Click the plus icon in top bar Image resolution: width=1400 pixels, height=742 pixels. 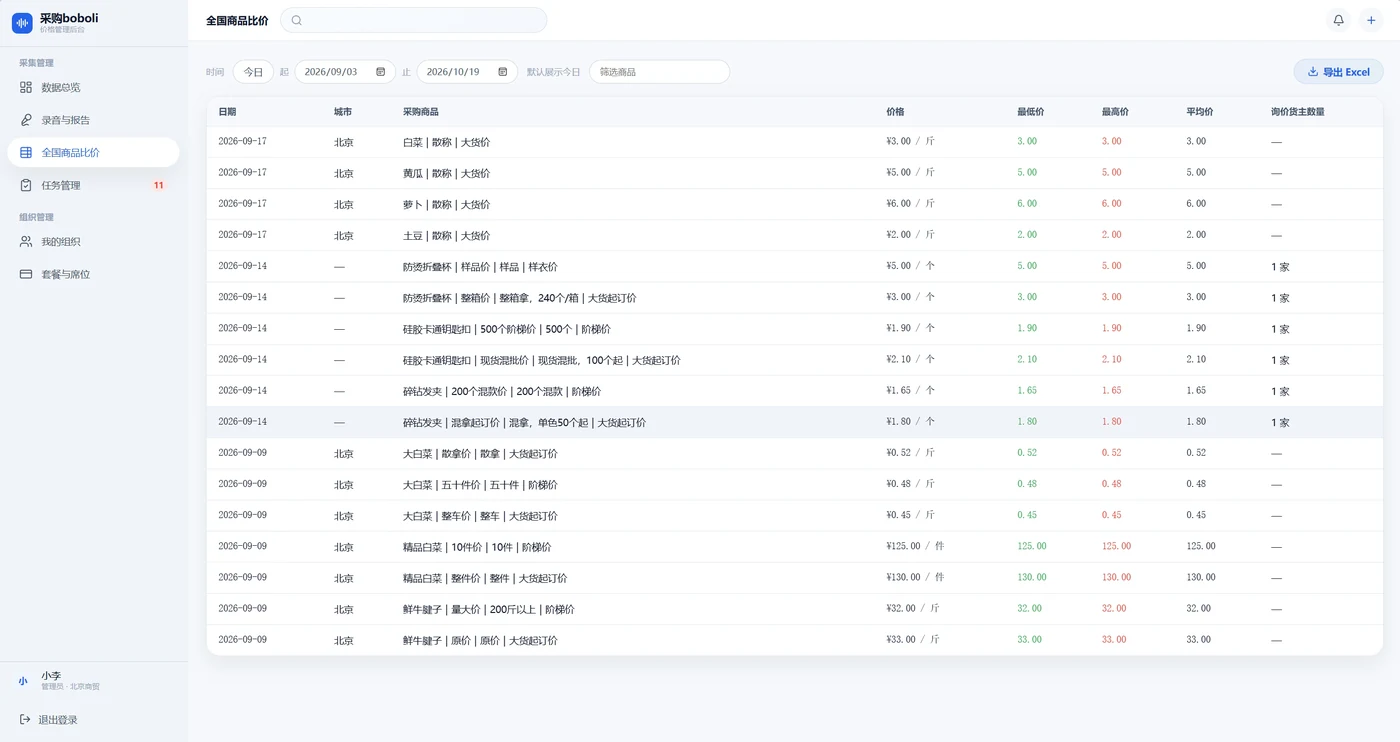(x=1371, y=20)
